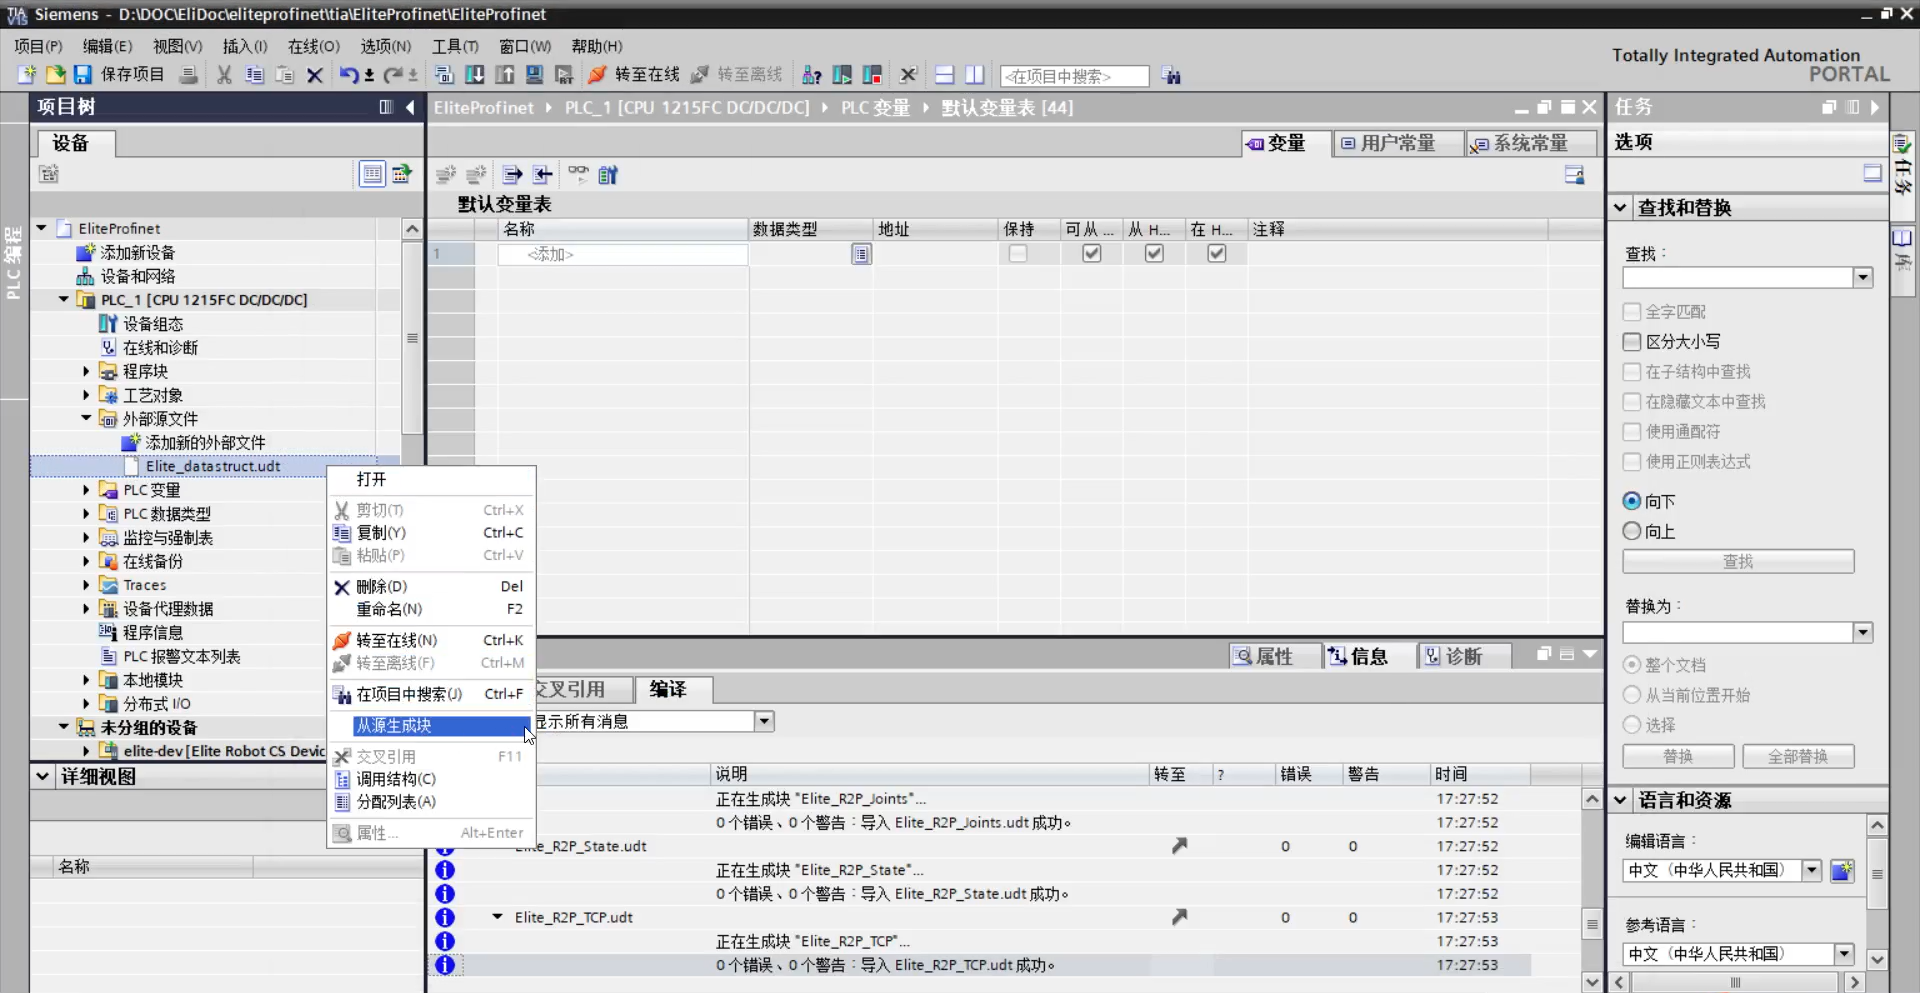Image resolution: width=1920 pixels, height=993 pixels.
Task: Select the 向上 search direction radio button
Action: 1632,531
